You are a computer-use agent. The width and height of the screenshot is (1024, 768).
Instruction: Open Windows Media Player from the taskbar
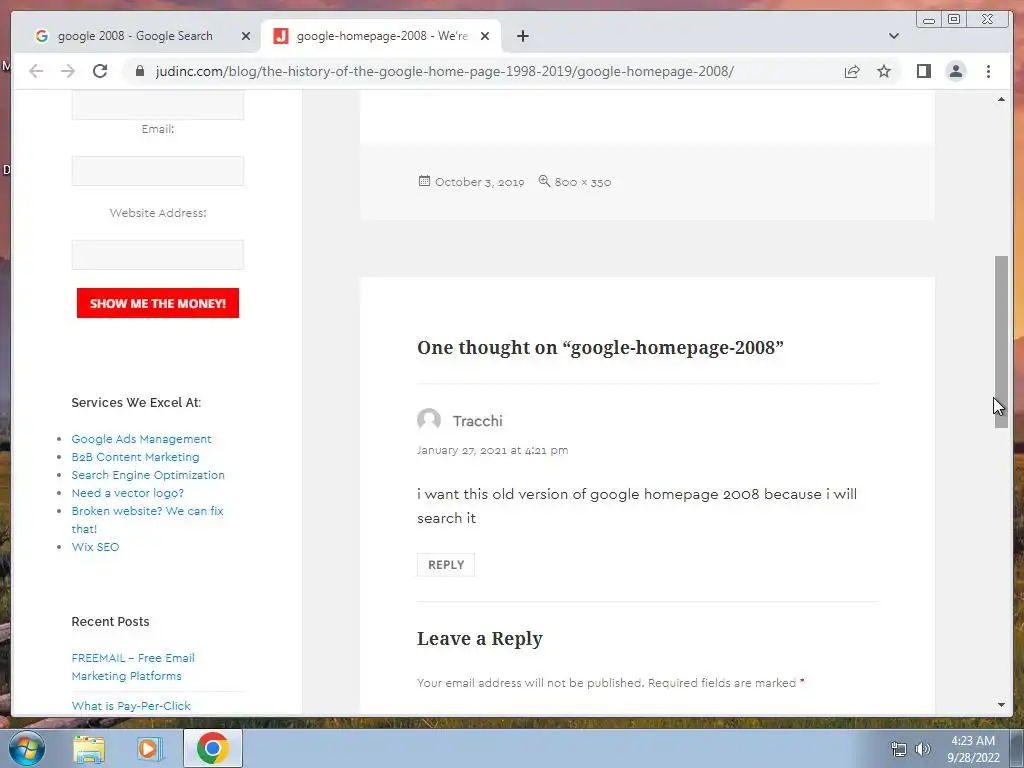coord(149,748)
